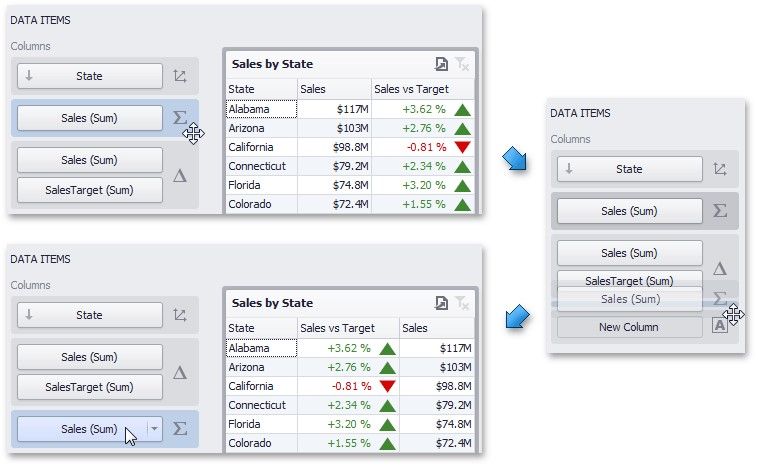
Task: Click sigma icon in blue row above the delta group
Action: pos(179,118)
